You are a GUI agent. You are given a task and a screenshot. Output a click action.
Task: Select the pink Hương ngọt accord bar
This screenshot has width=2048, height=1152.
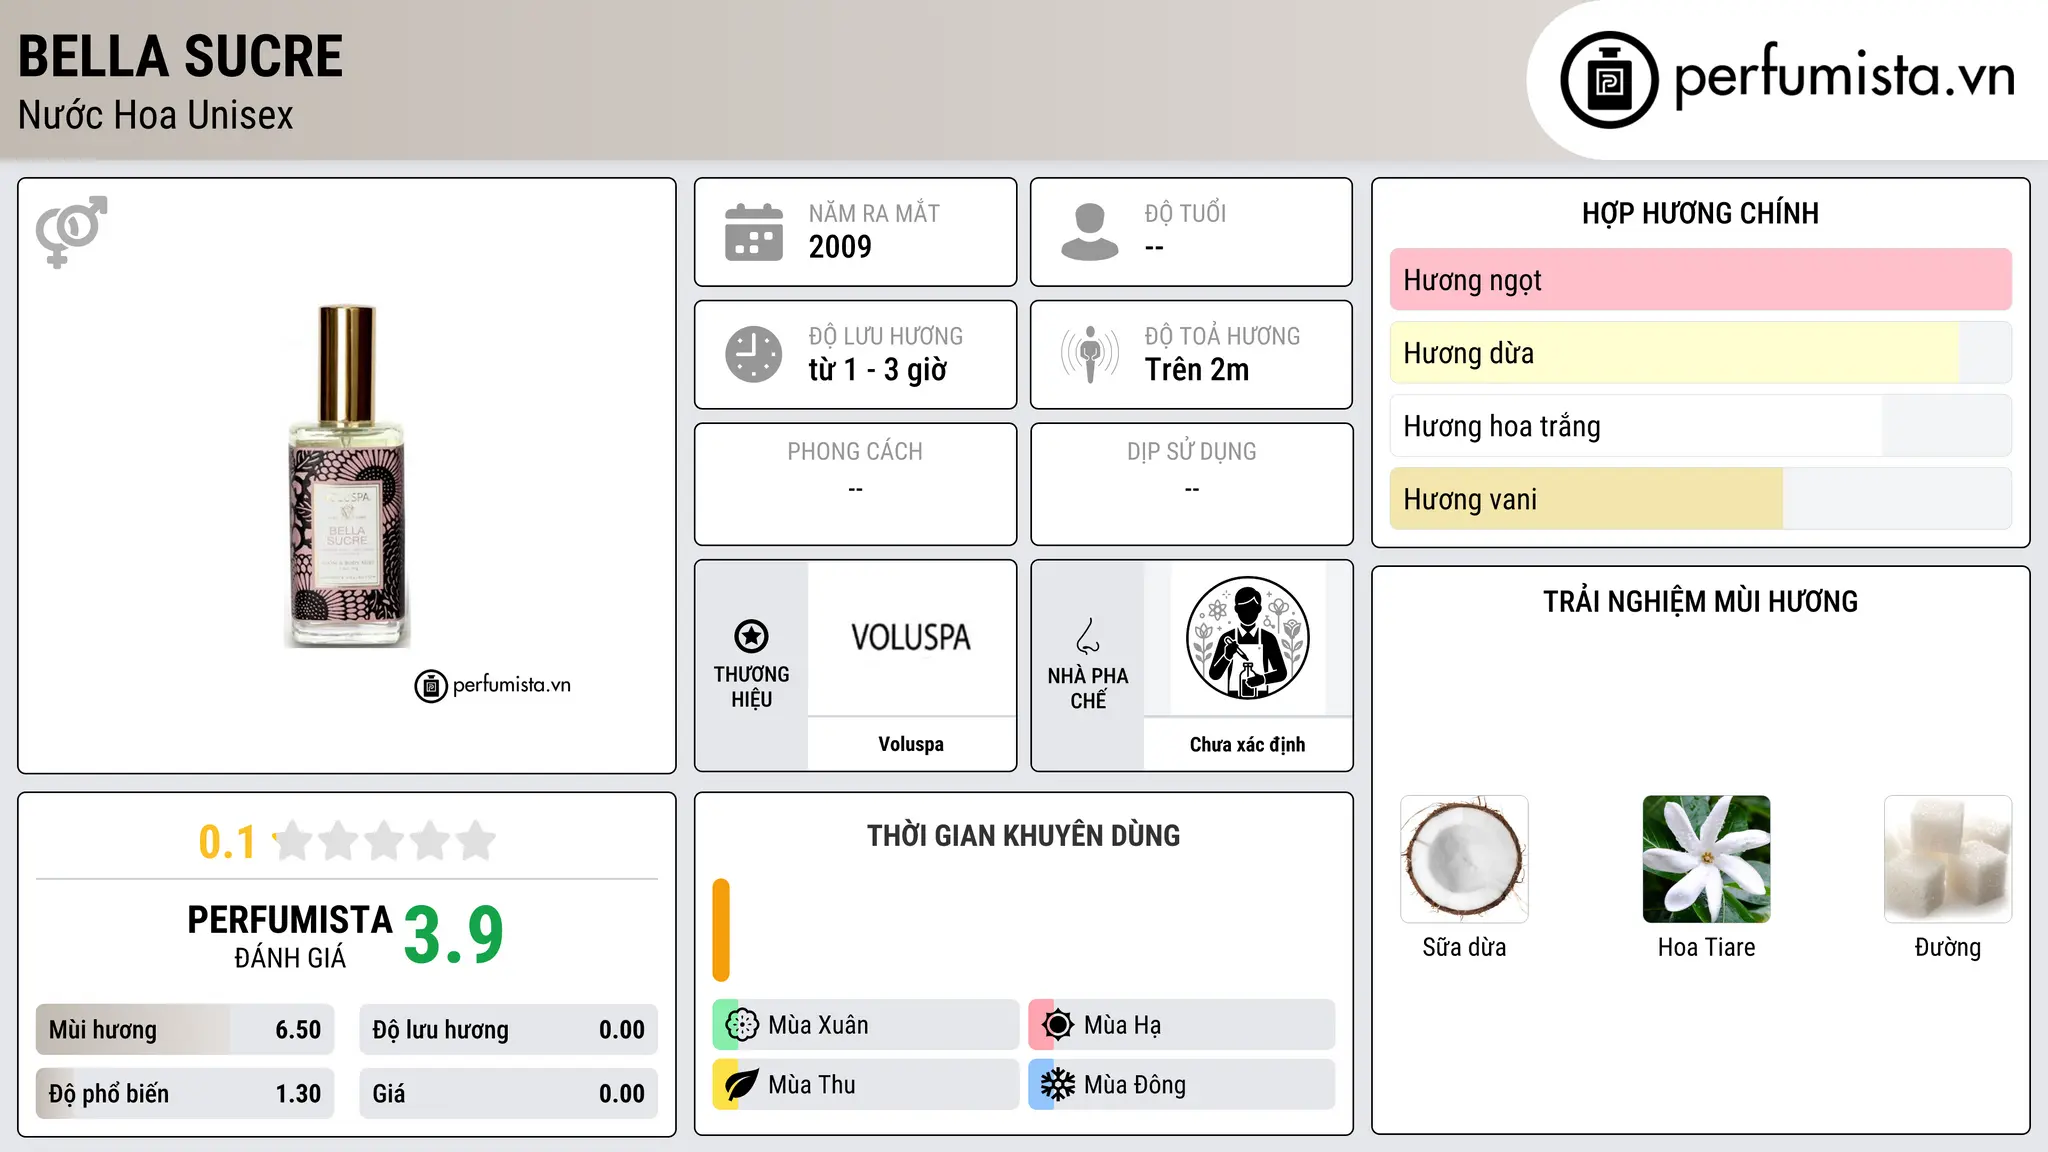tap(1701, 280)
